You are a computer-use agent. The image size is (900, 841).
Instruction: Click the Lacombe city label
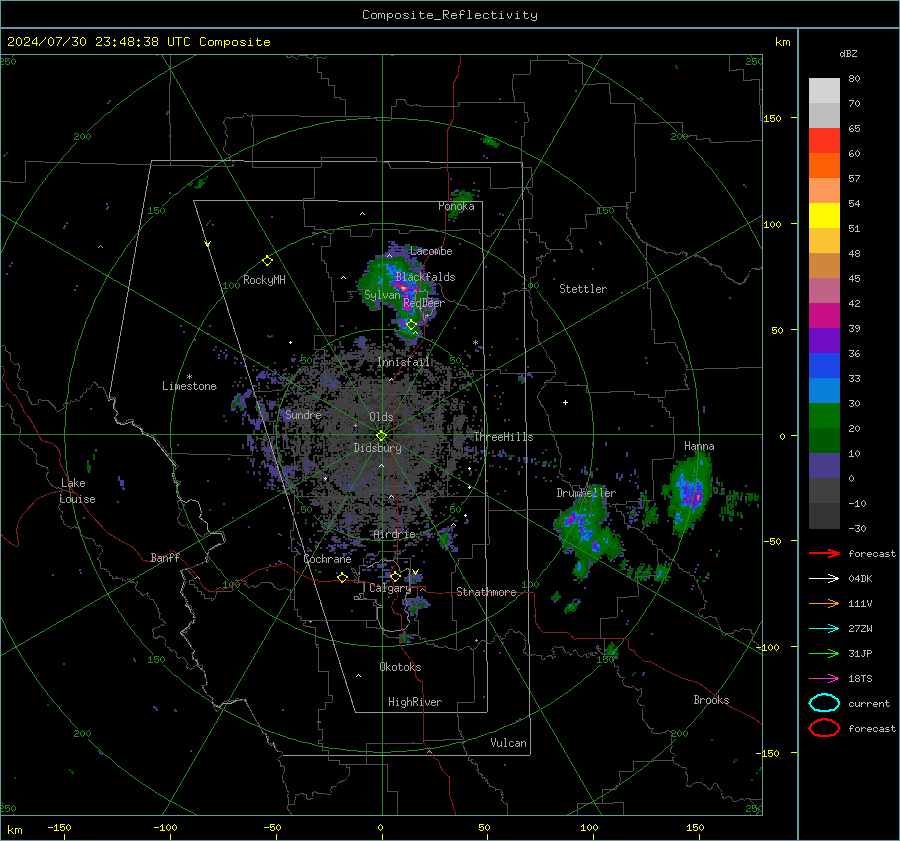(x=431, y=251)
